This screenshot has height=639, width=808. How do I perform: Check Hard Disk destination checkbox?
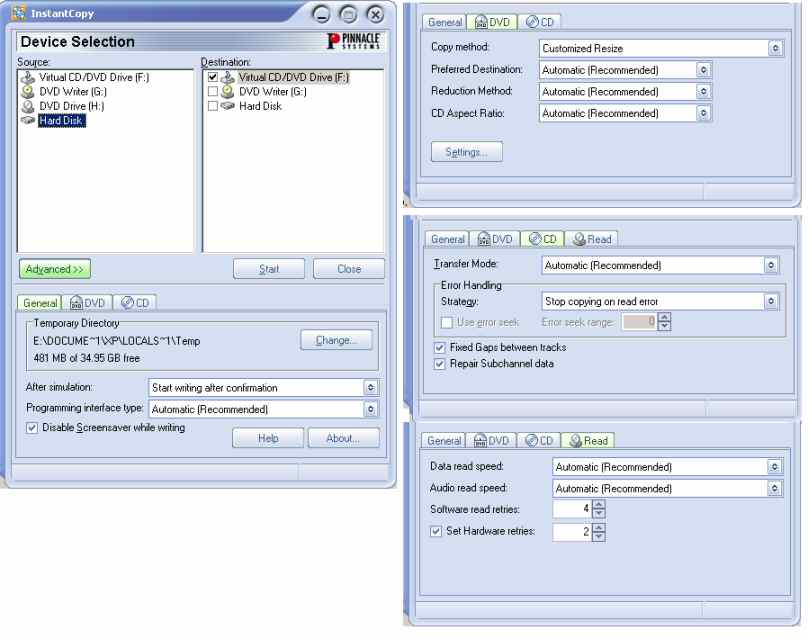tap(213, 106)
